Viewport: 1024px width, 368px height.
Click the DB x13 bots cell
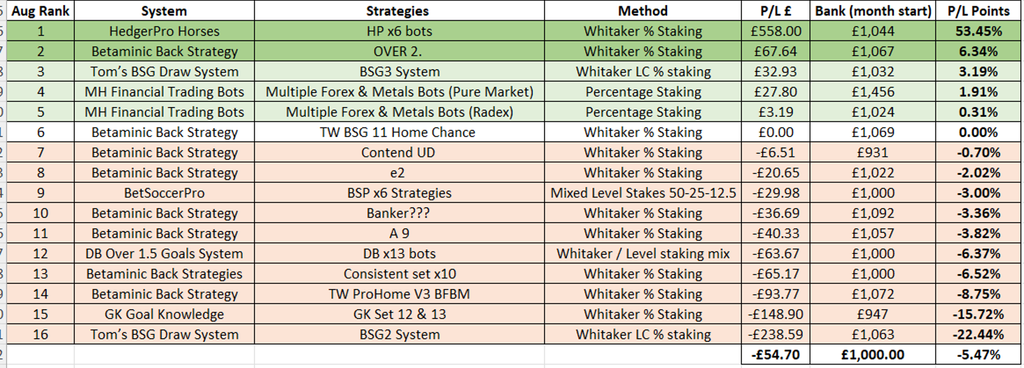point(399,253)
